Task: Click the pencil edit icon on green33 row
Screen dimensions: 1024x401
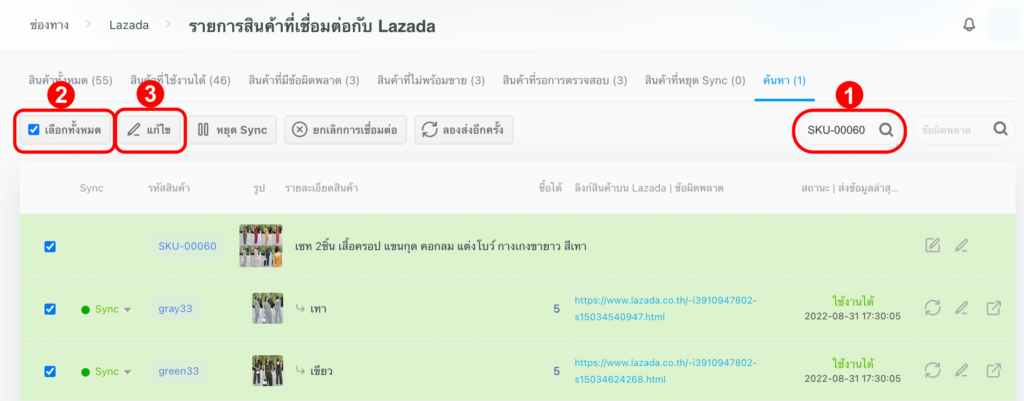Action: click(962, 370)
